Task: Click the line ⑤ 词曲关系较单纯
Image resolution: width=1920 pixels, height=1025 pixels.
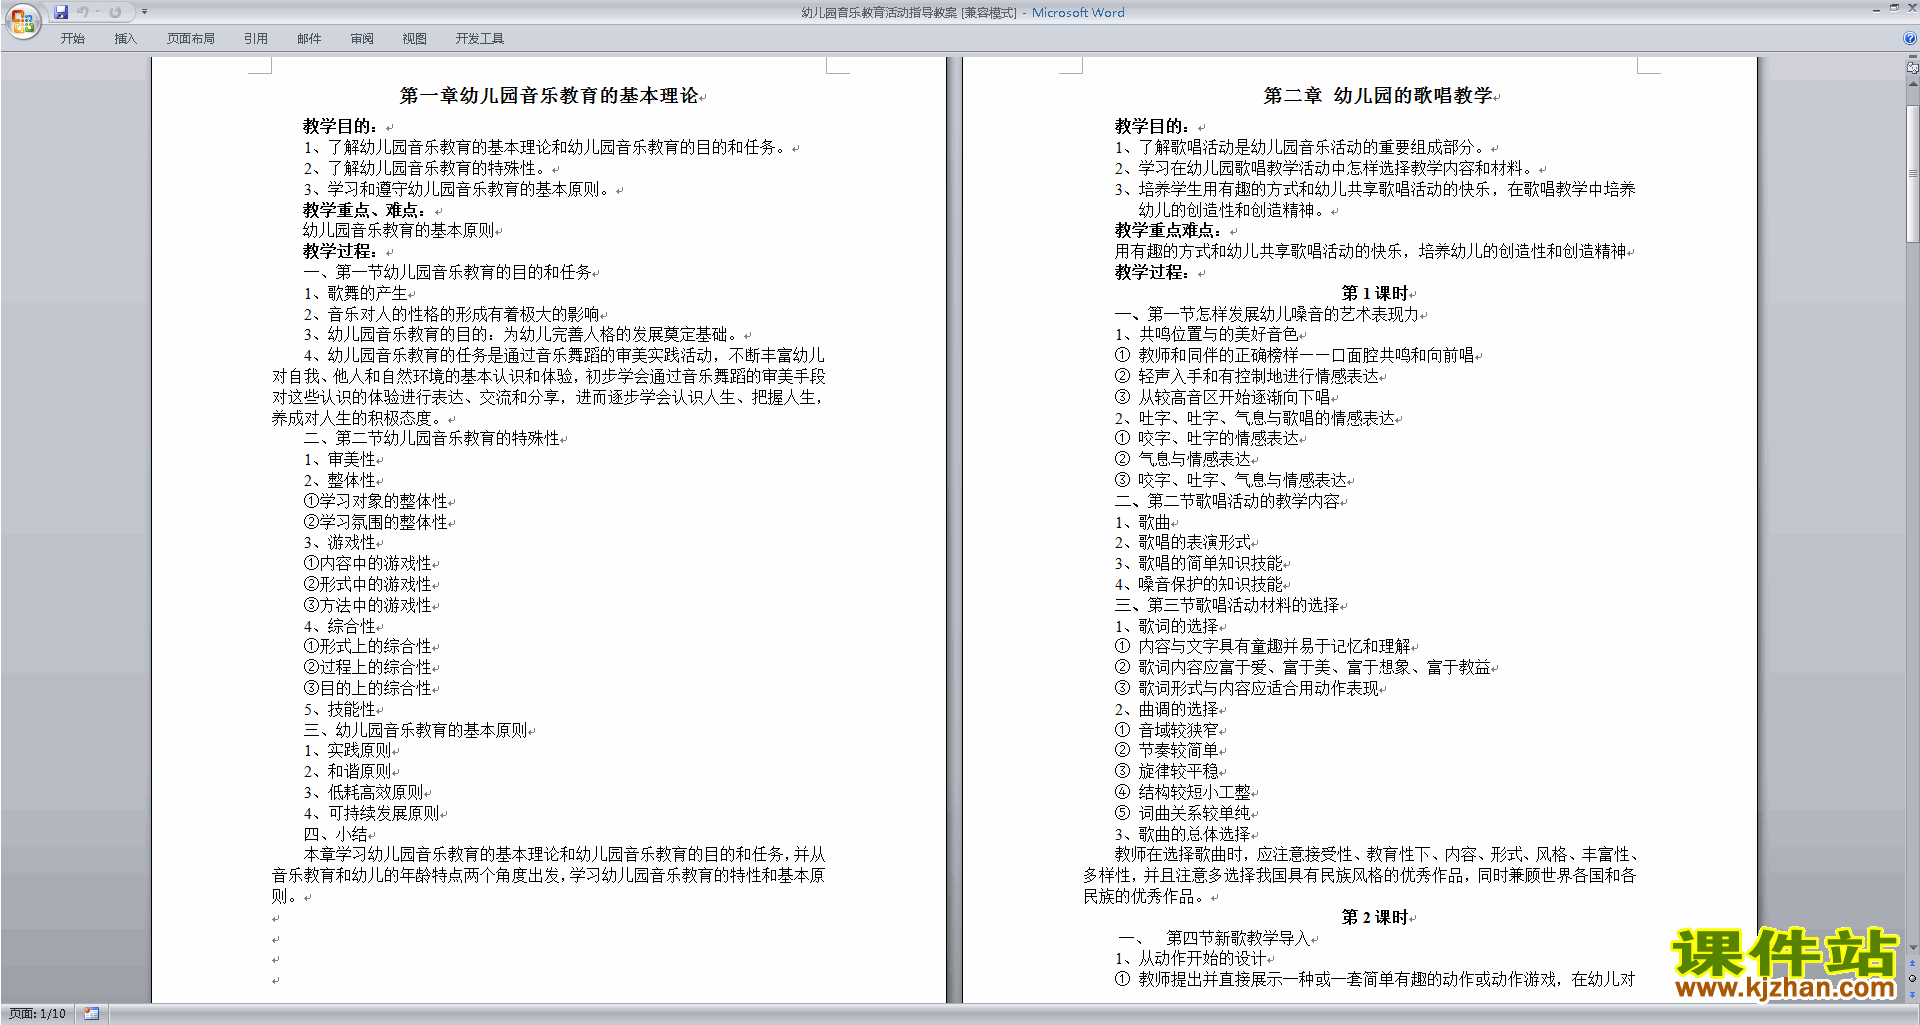Action: [1183, 813]
